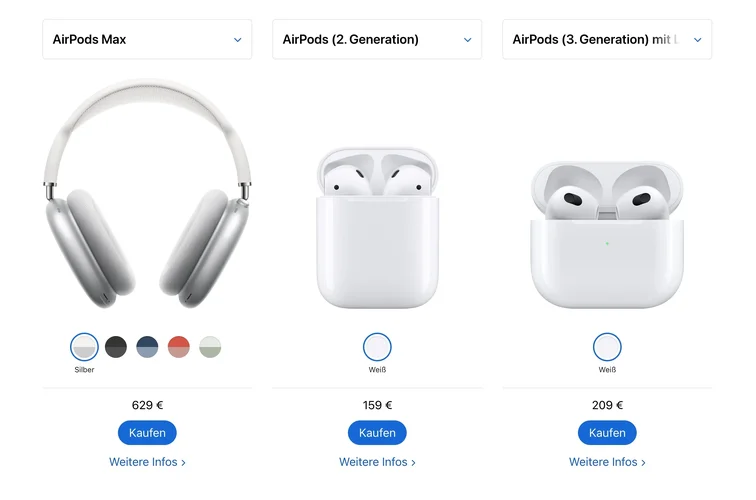Click the AirPods Max headphones image

coord(147,195)
